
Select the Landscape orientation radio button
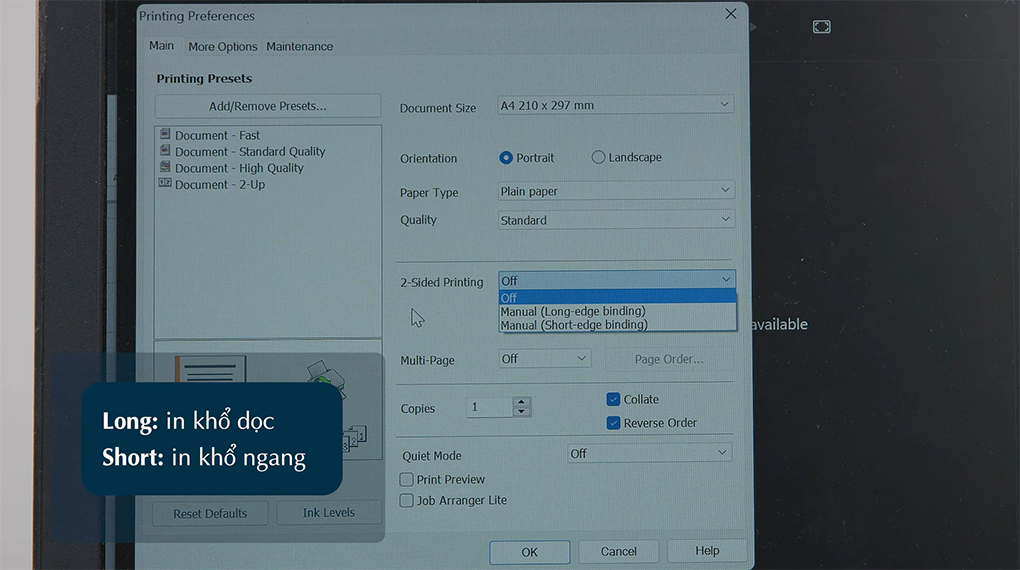599,158
